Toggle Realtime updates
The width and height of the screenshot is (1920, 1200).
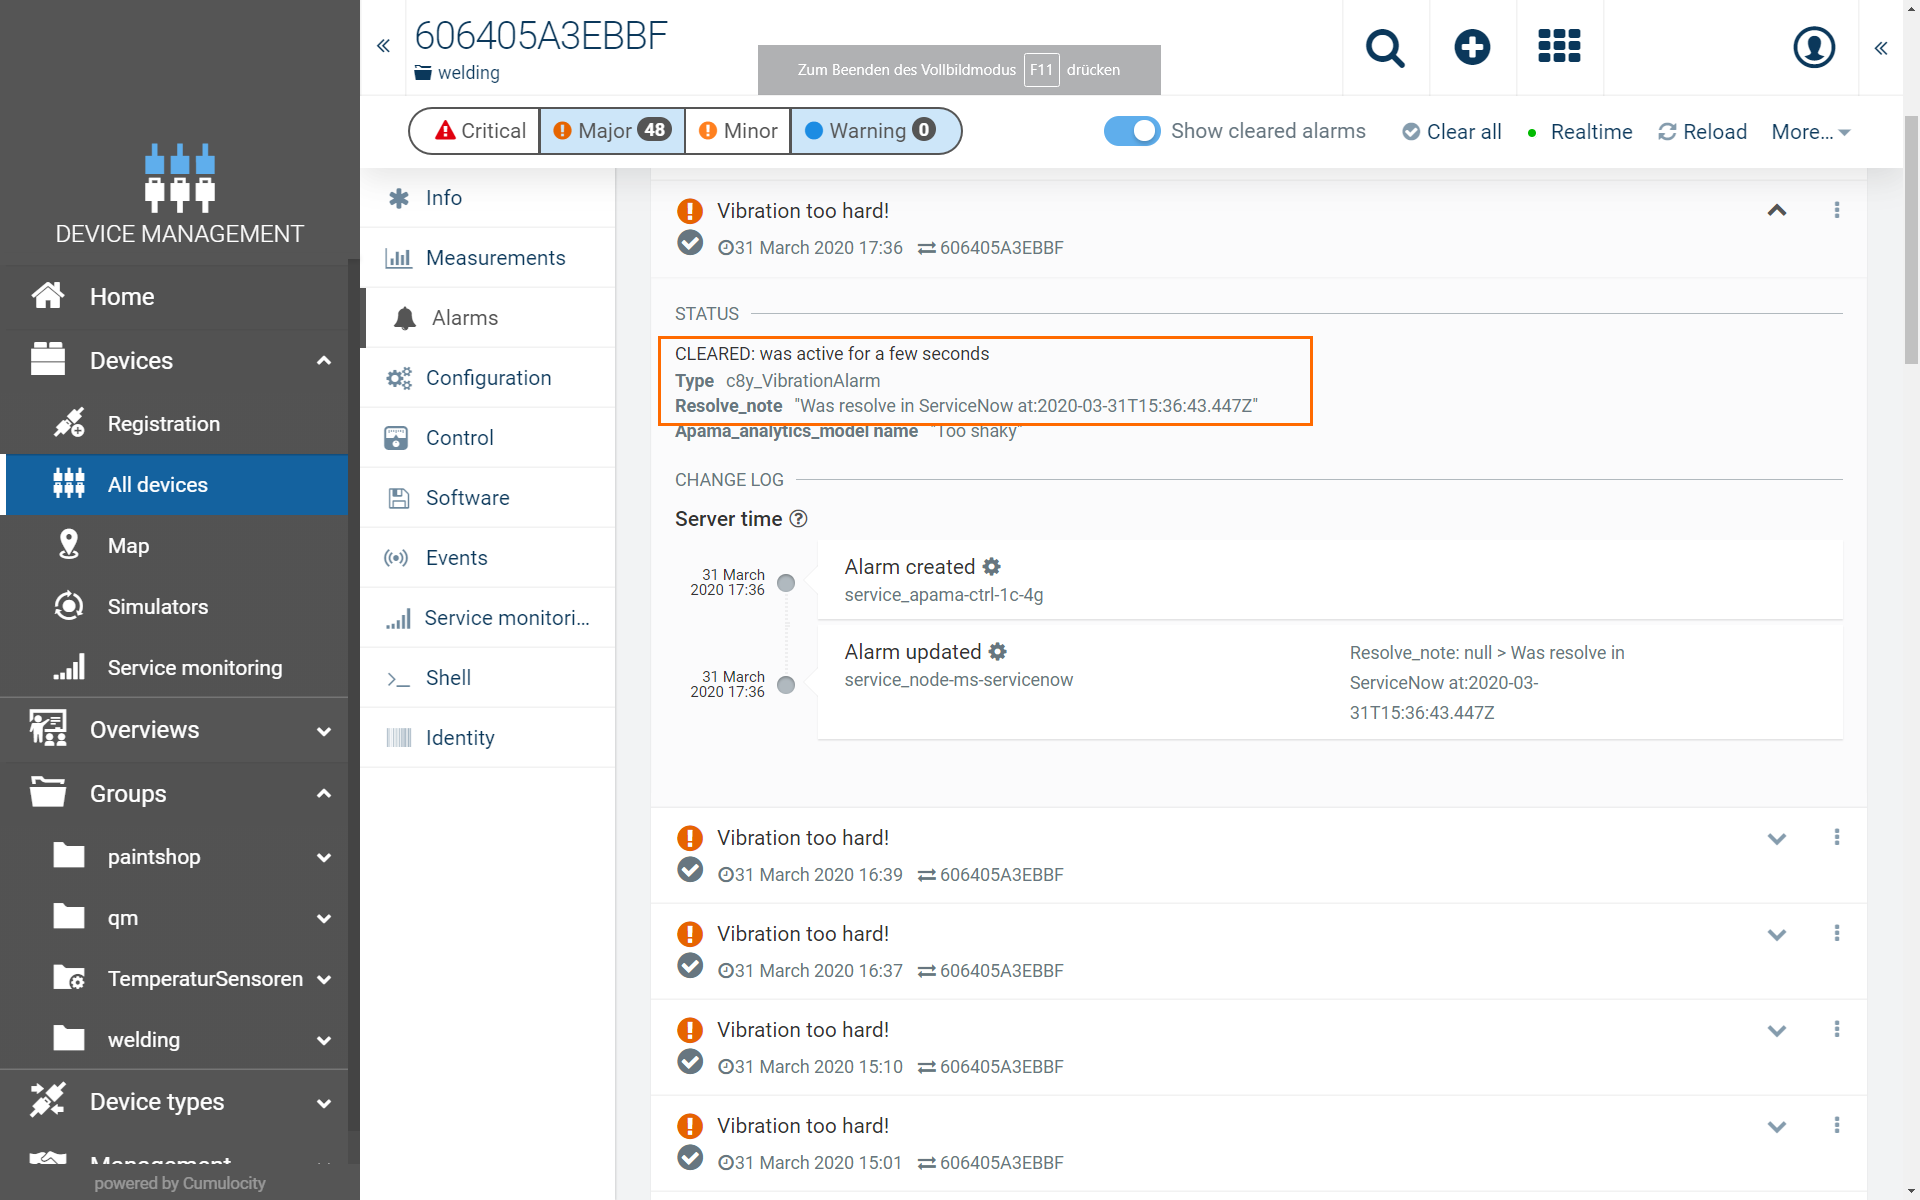coord(1580,132)
